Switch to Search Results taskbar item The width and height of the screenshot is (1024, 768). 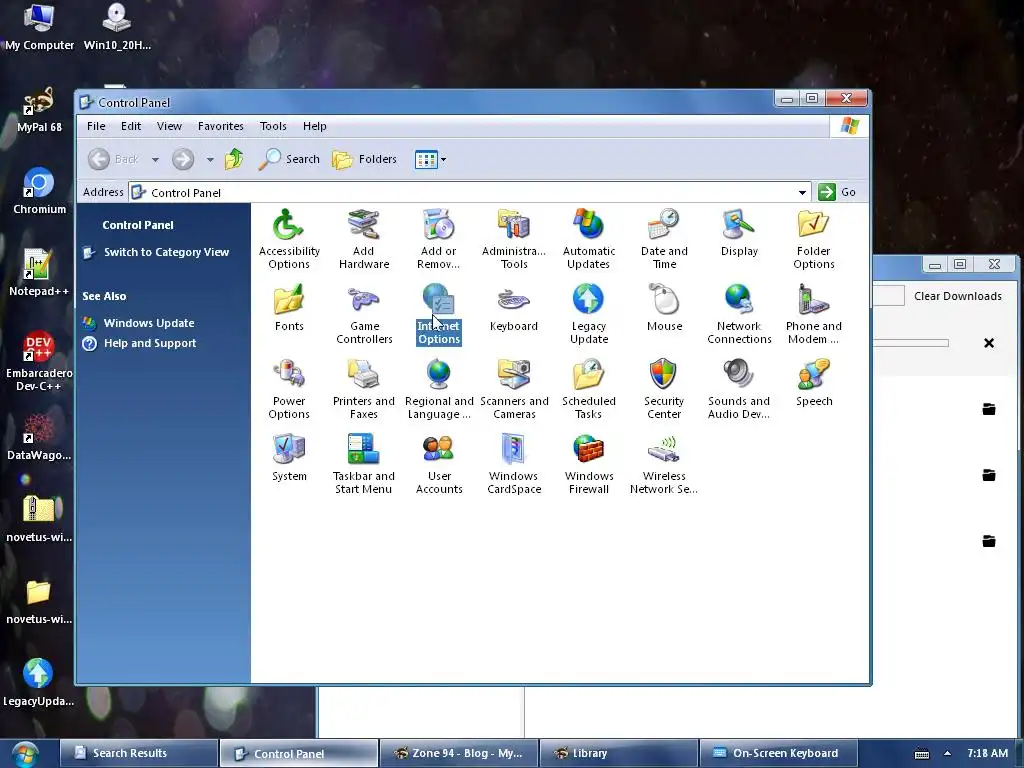[138, 753]
